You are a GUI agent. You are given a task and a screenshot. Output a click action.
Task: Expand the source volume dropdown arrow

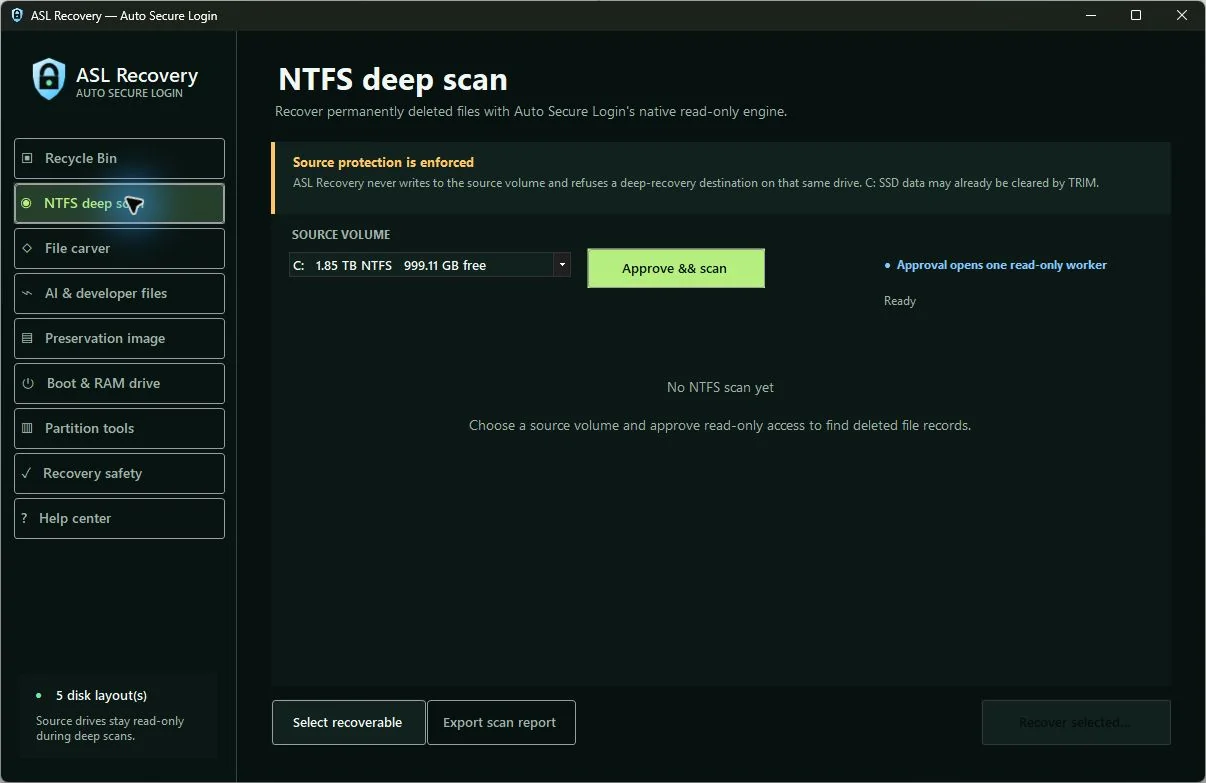click(562, 265)
